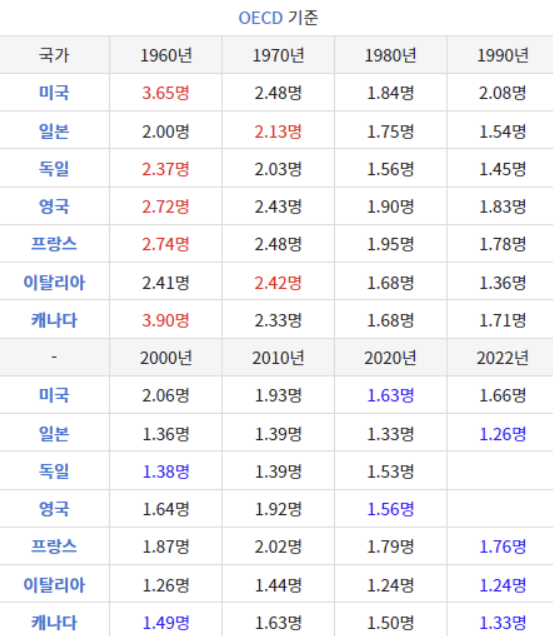The image size is (553, 636).
Task: Select the 2.48명 value in 미국's 1970년 cell
Action: coord(278,93)
